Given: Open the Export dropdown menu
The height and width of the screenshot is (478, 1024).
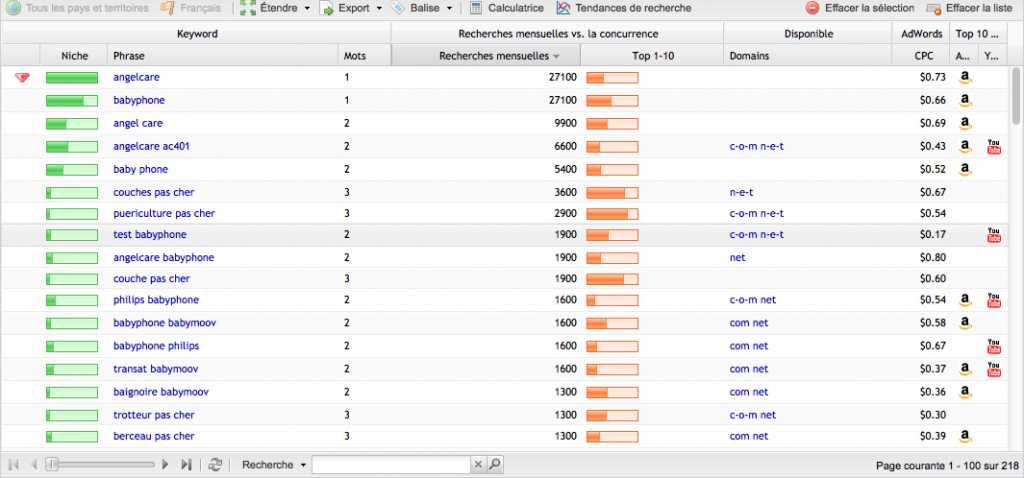Looking at the screenshot, I should pos(351,8).
